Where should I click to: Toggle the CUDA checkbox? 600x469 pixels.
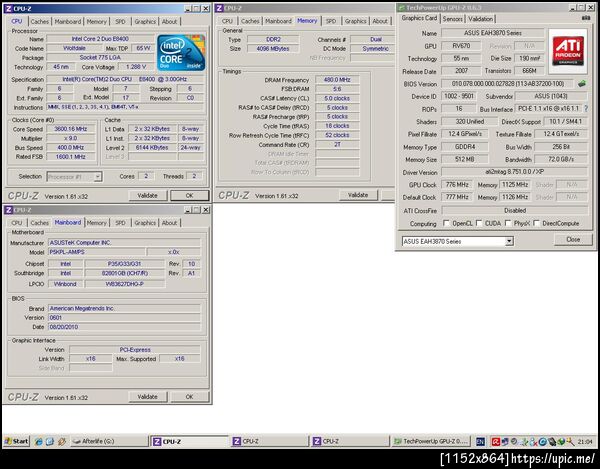tap(479, 223)
